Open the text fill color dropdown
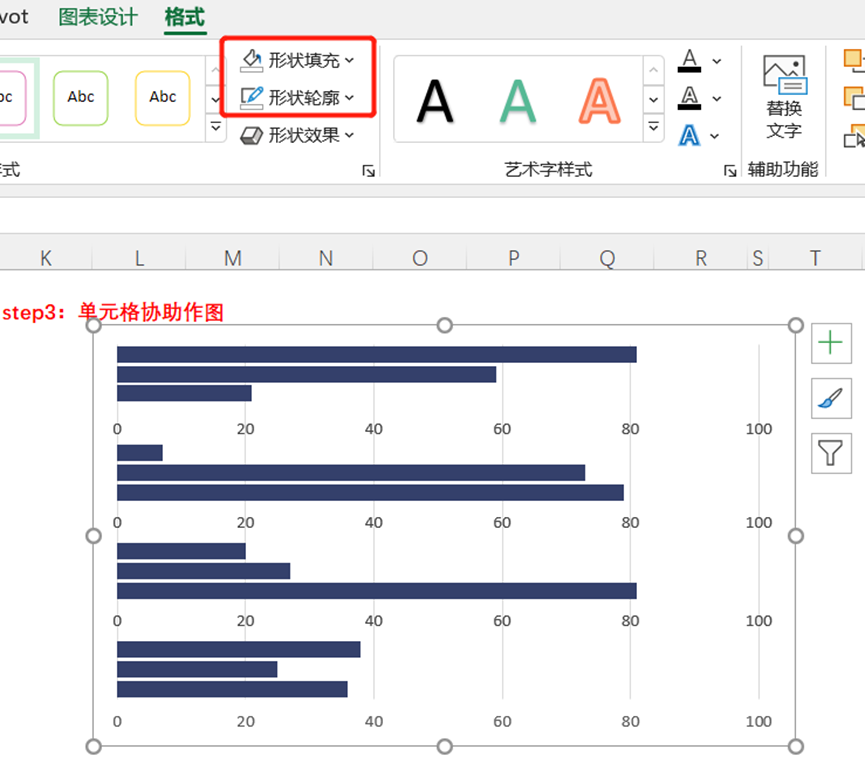Image resolution: width=865 pixels, height=784 pixels. pyautogui.click(x=717, y=61)
